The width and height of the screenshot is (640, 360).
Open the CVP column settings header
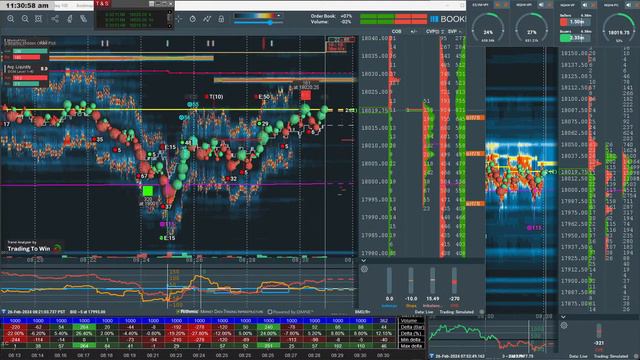coord(434,31)
